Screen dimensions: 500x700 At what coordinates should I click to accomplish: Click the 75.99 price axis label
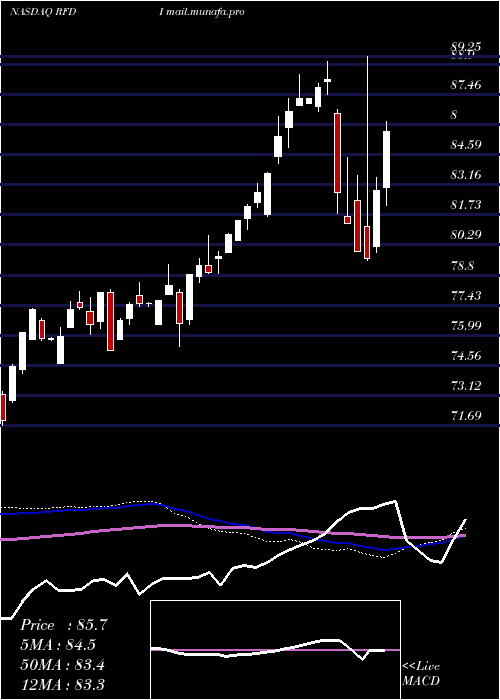[x=466, y=325]
